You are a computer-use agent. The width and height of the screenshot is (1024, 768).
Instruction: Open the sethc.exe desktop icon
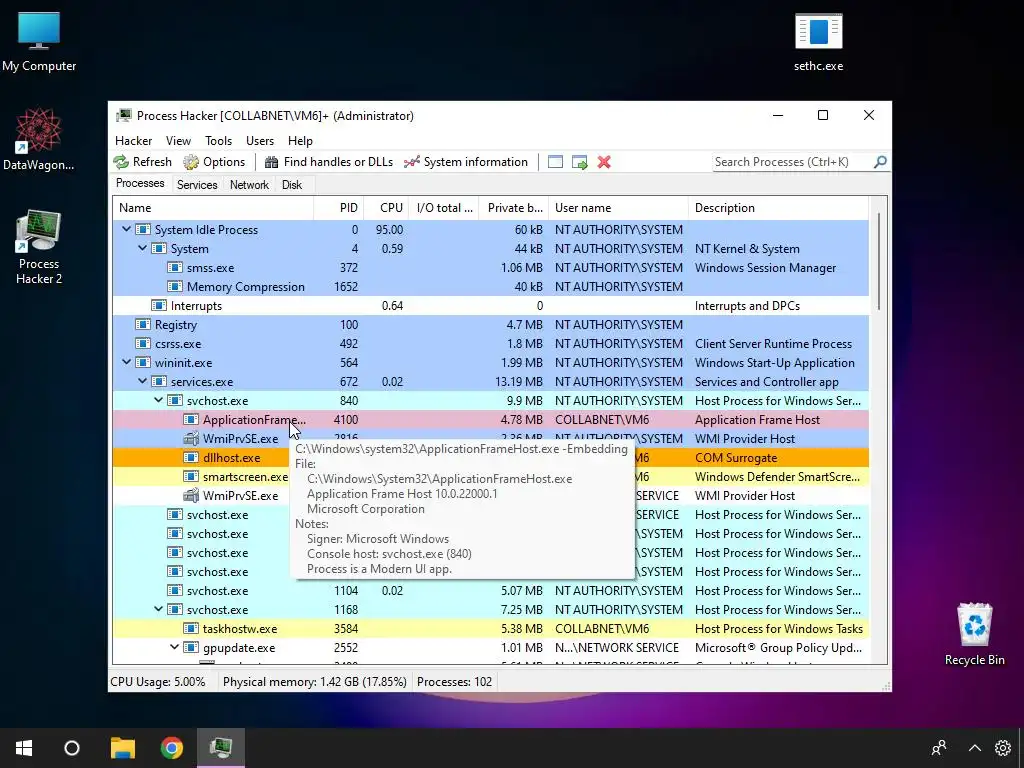pyautogui.click(x=818, y=42)
